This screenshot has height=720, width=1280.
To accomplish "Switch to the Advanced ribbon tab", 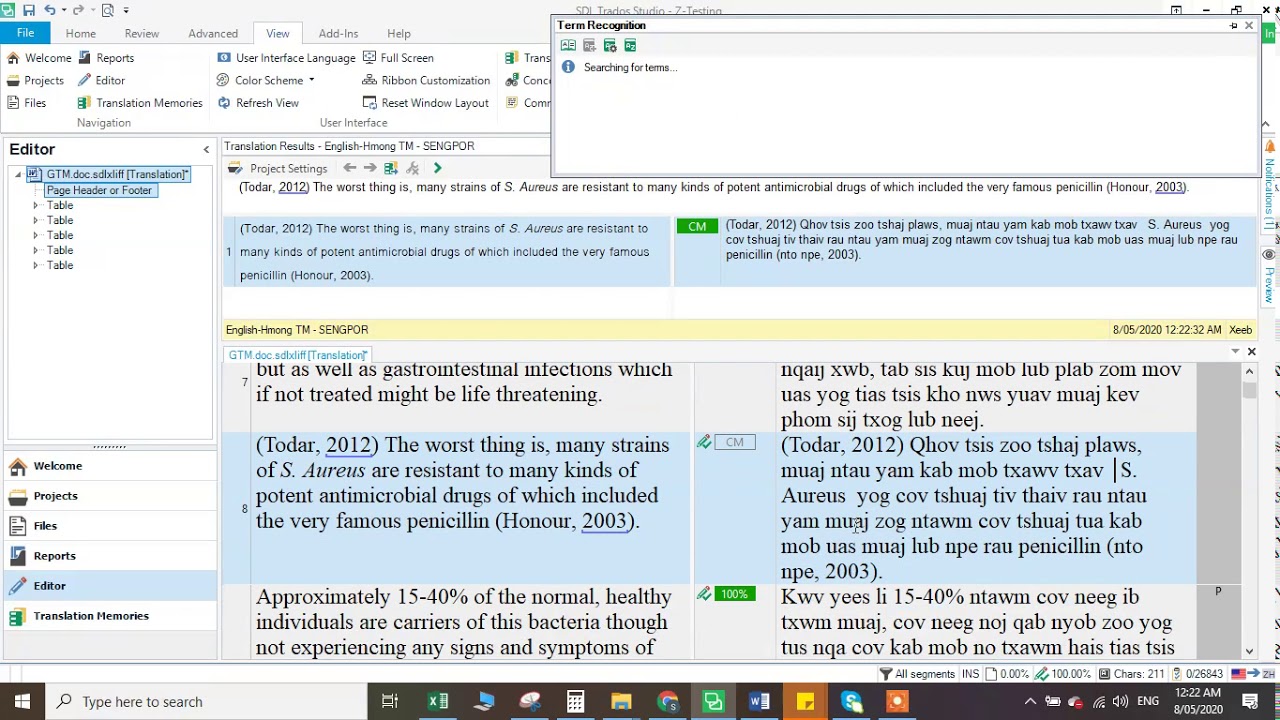I will [x=213, y=34].
